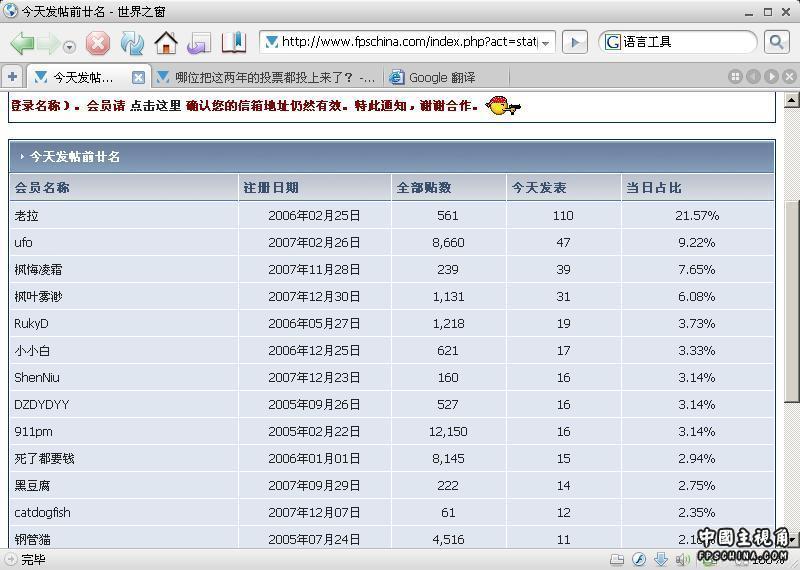The width and height of the screenshot is (800, 570).
Task: Click the pirate smiley emoticon
Action: click(503, 106)
